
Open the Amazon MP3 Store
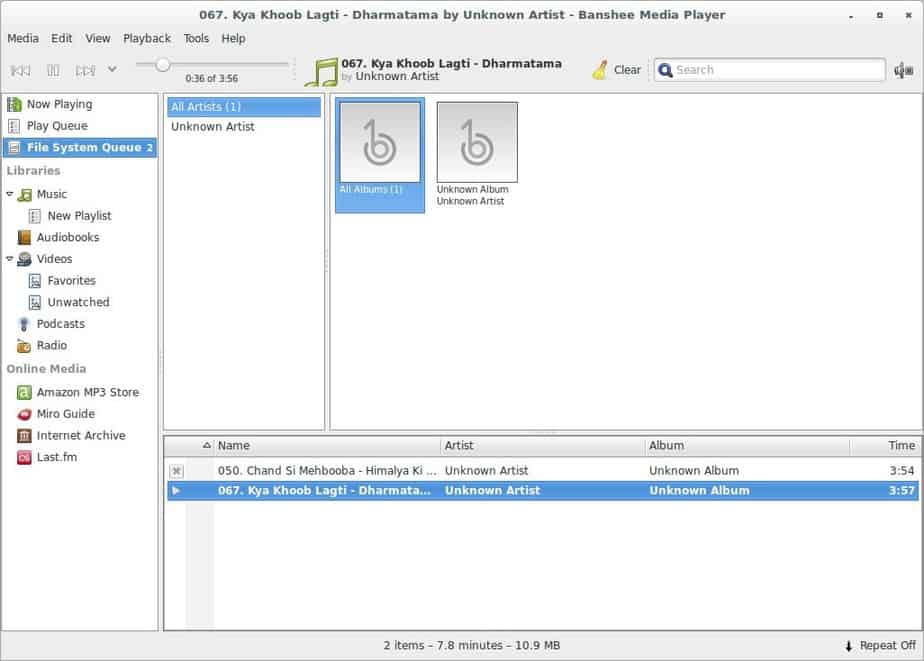coord(88,392)
